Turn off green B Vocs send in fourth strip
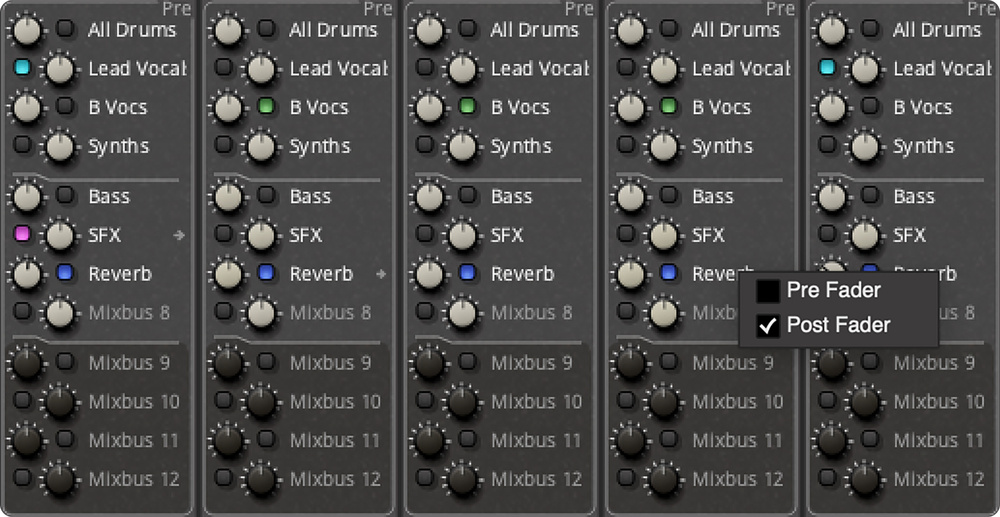 coord(669,107)
